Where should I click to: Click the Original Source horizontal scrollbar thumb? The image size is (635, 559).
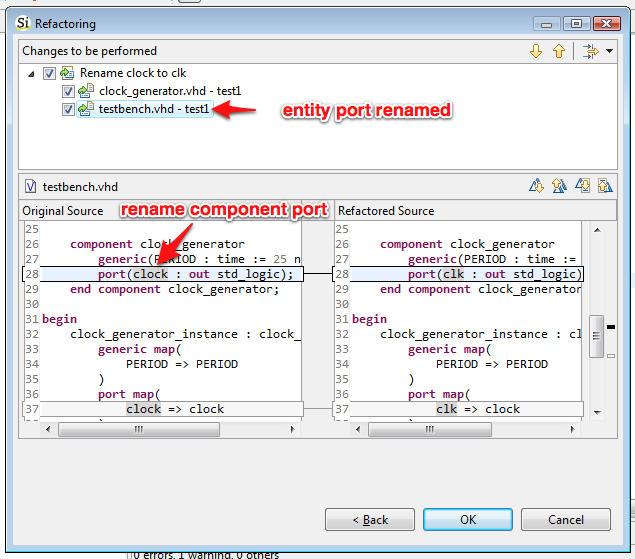(x=139, y=429)
